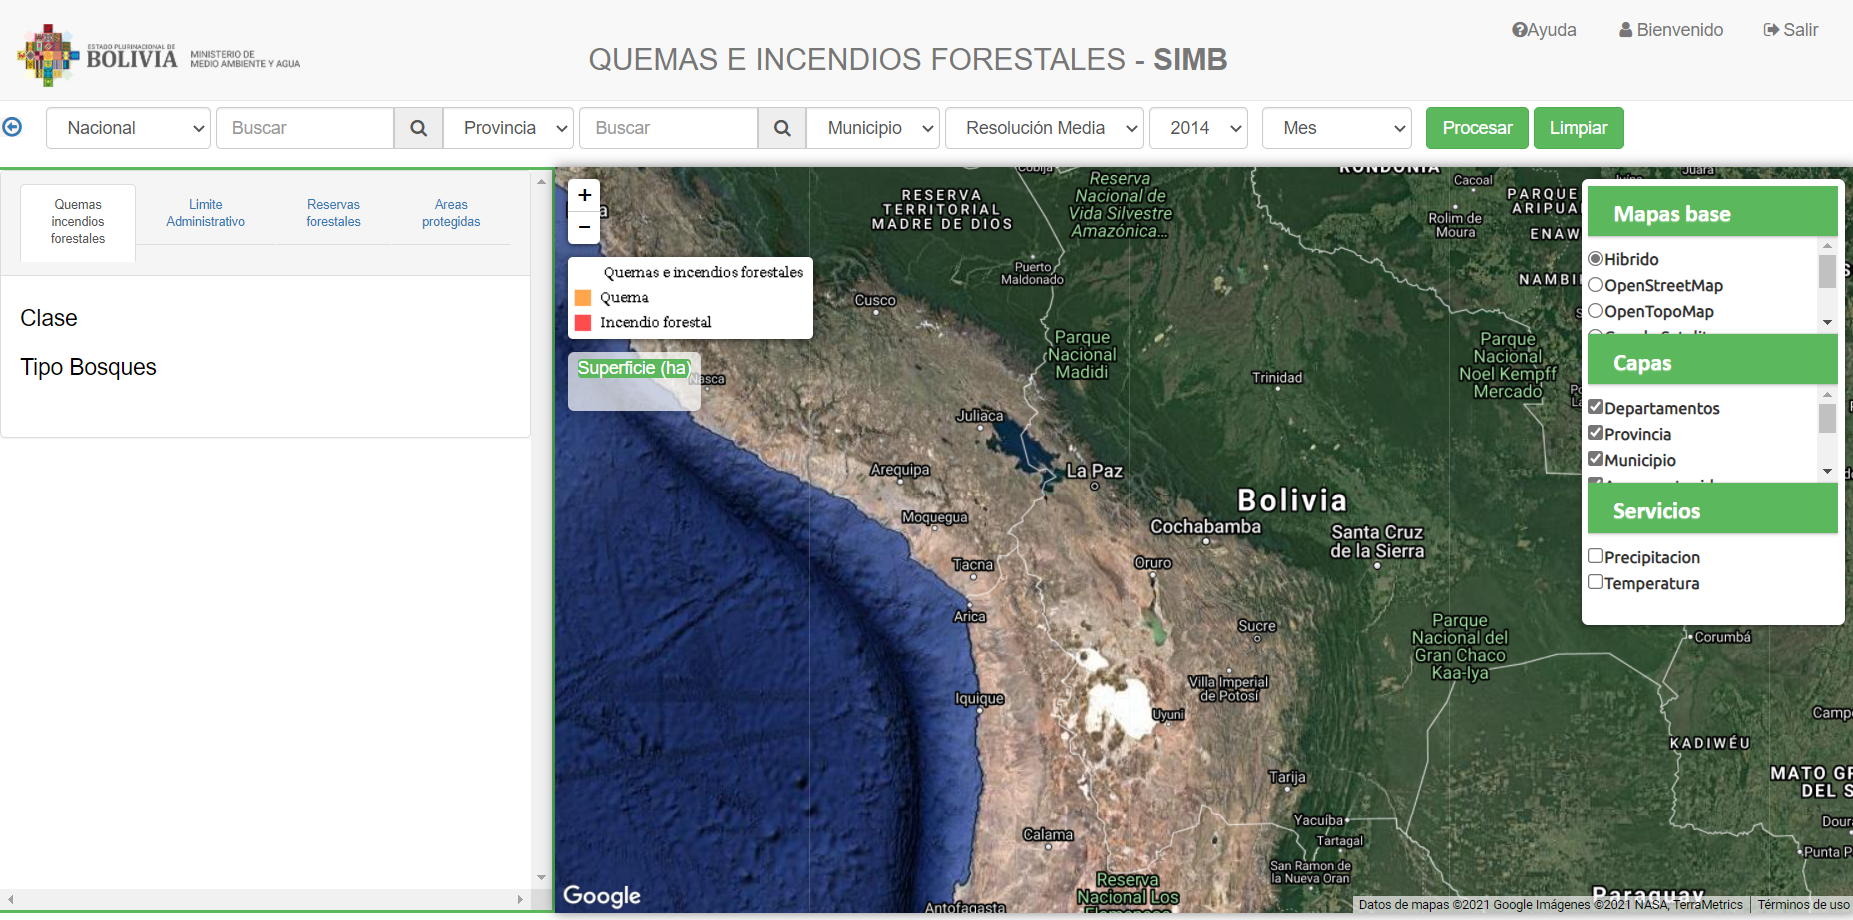This screenshot has height=920, width=1853.
Task: Click the search magnifier after second Buscar field
Action: 782,128
